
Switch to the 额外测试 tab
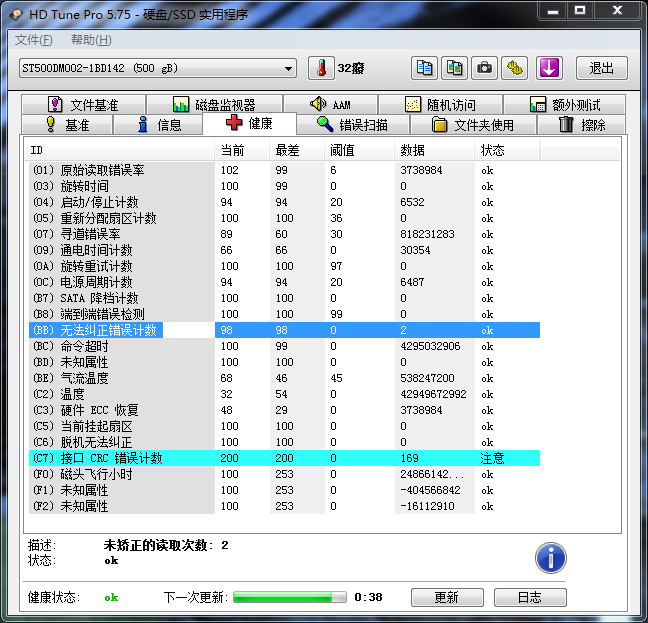(565, 105)
